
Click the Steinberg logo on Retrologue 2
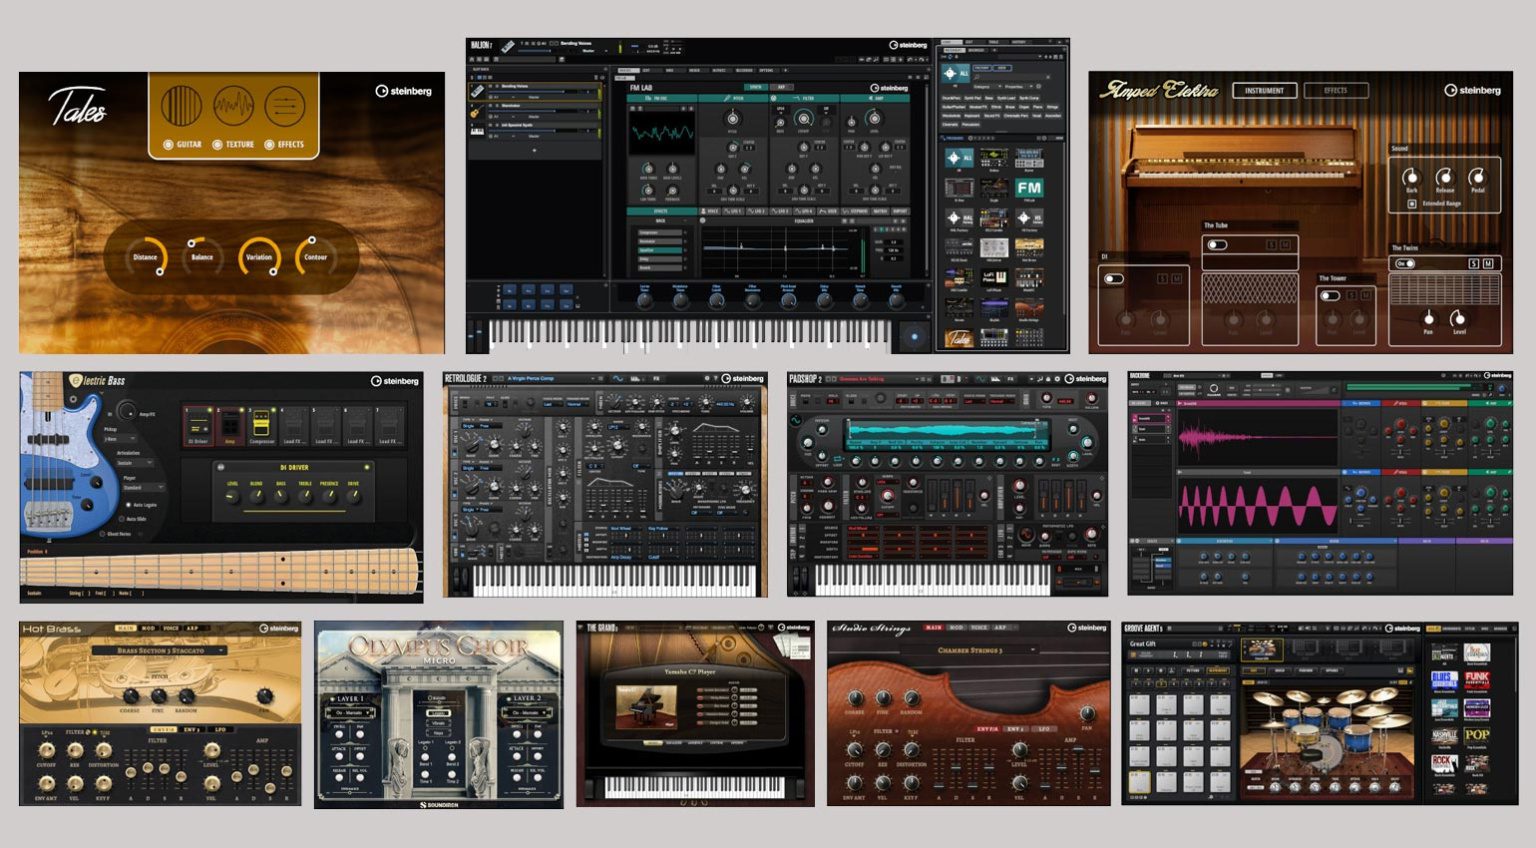[740, 380]
